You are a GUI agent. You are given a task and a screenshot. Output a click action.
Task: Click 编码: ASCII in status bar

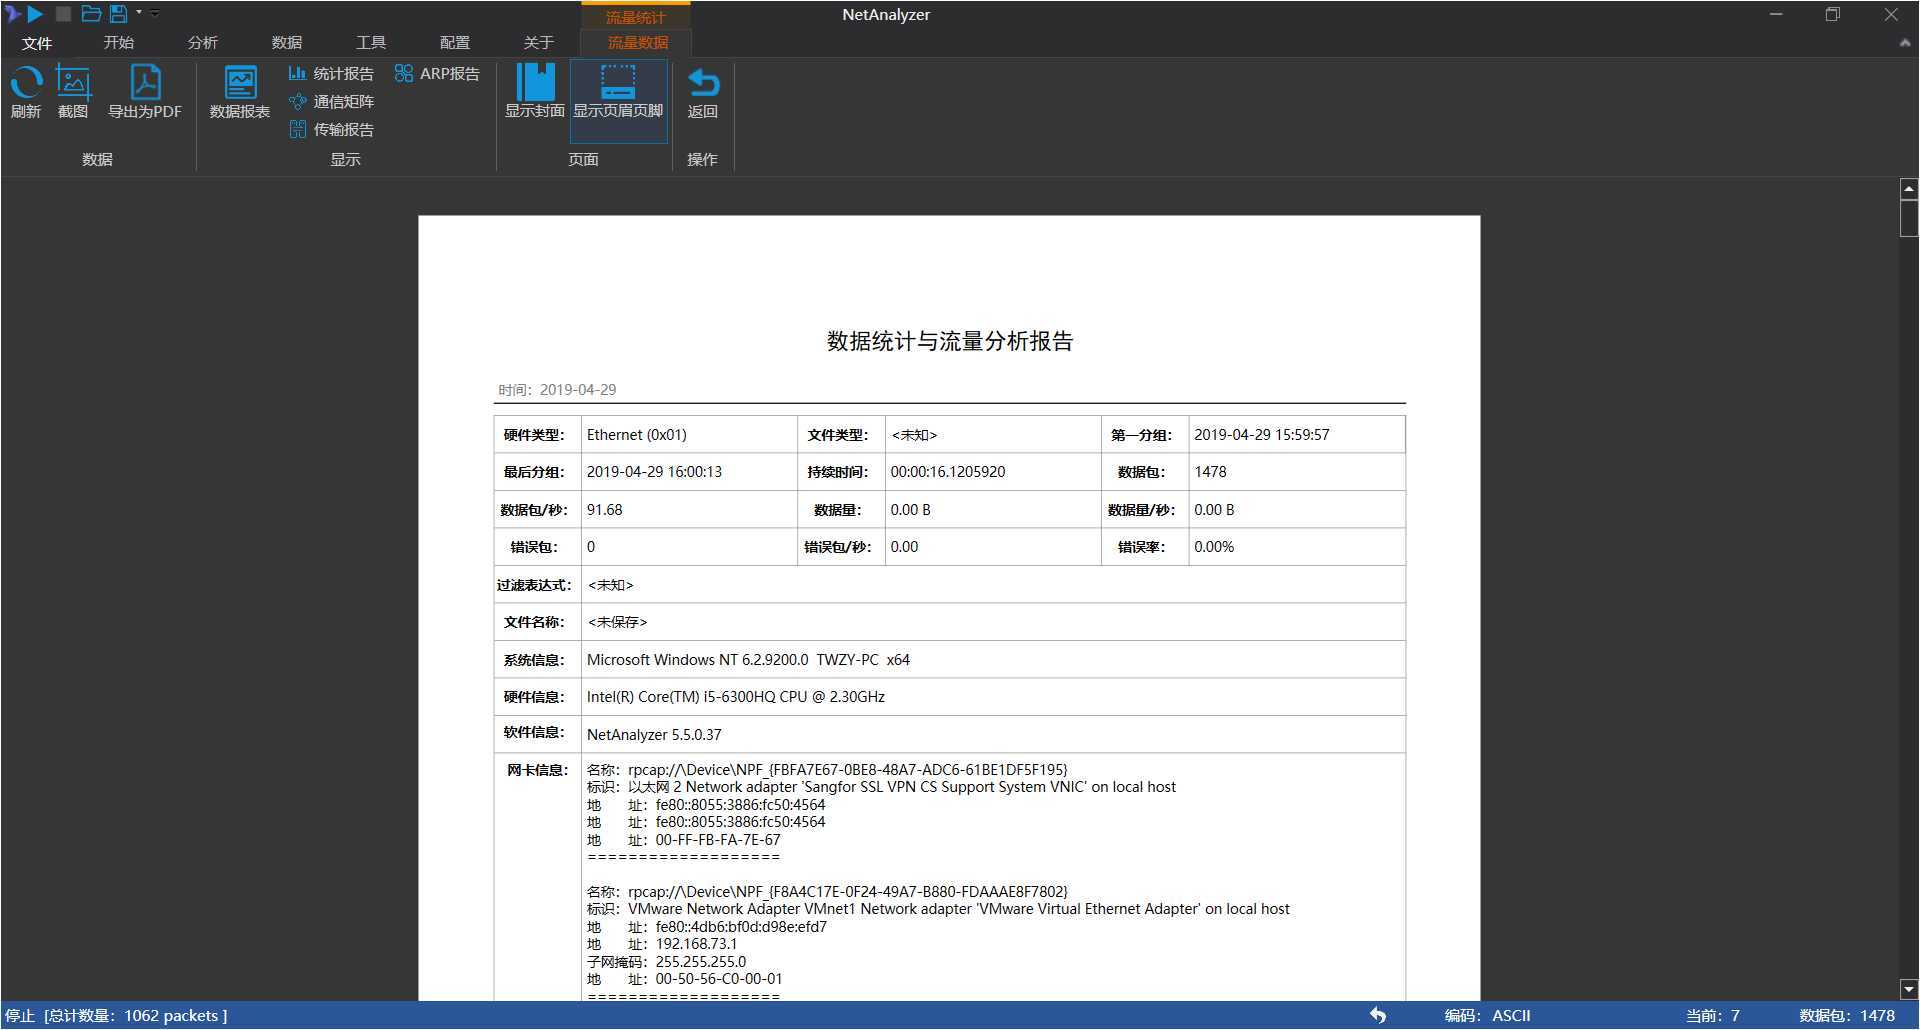(x=1487, y=1015)
